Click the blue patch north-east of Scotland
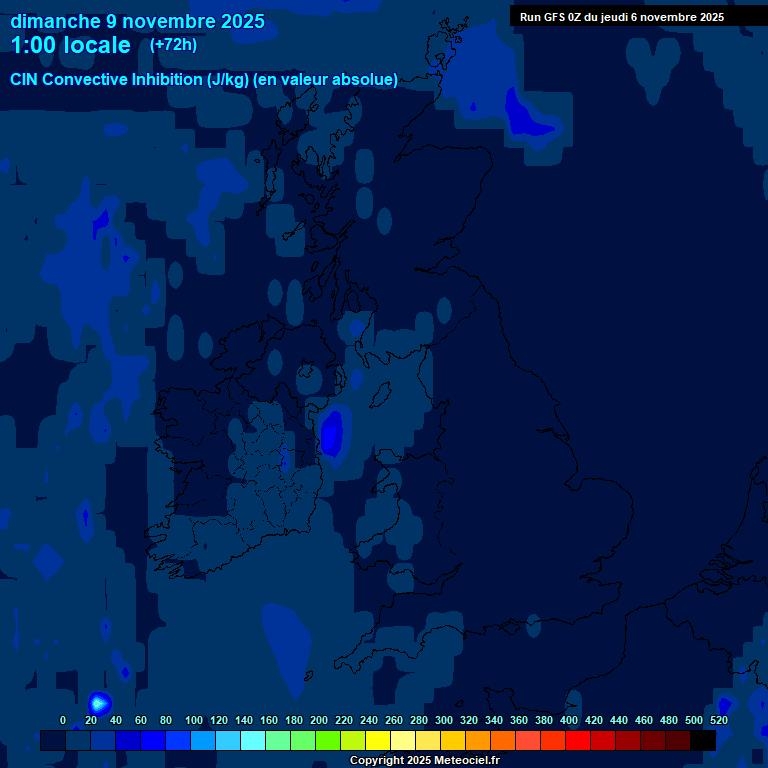768x768 pixels. (525, 113)
